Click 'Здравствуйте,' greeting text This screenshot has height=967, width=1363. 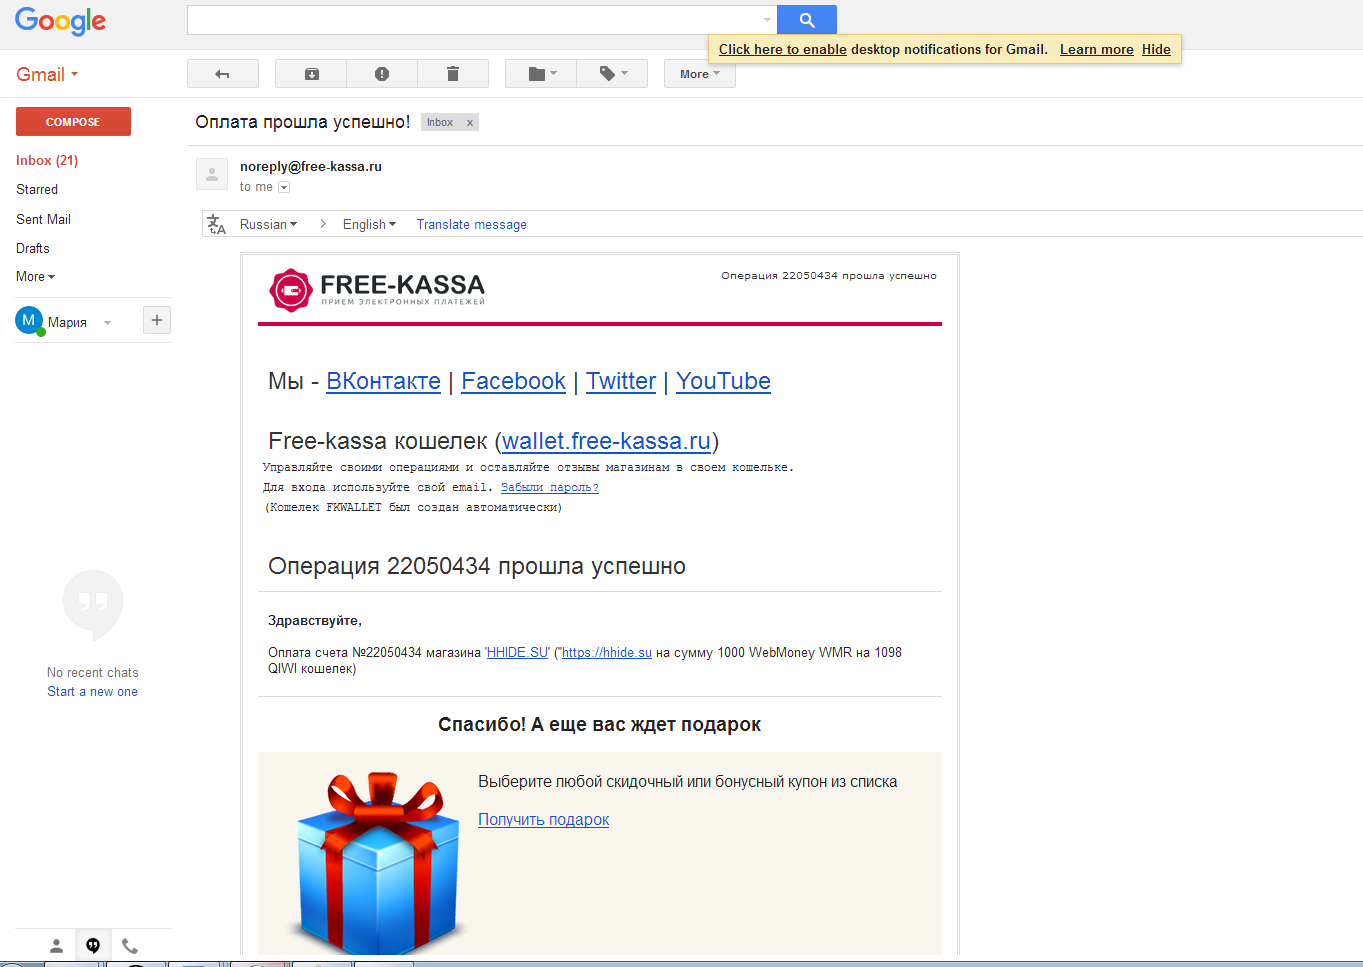tap(315, 621)
